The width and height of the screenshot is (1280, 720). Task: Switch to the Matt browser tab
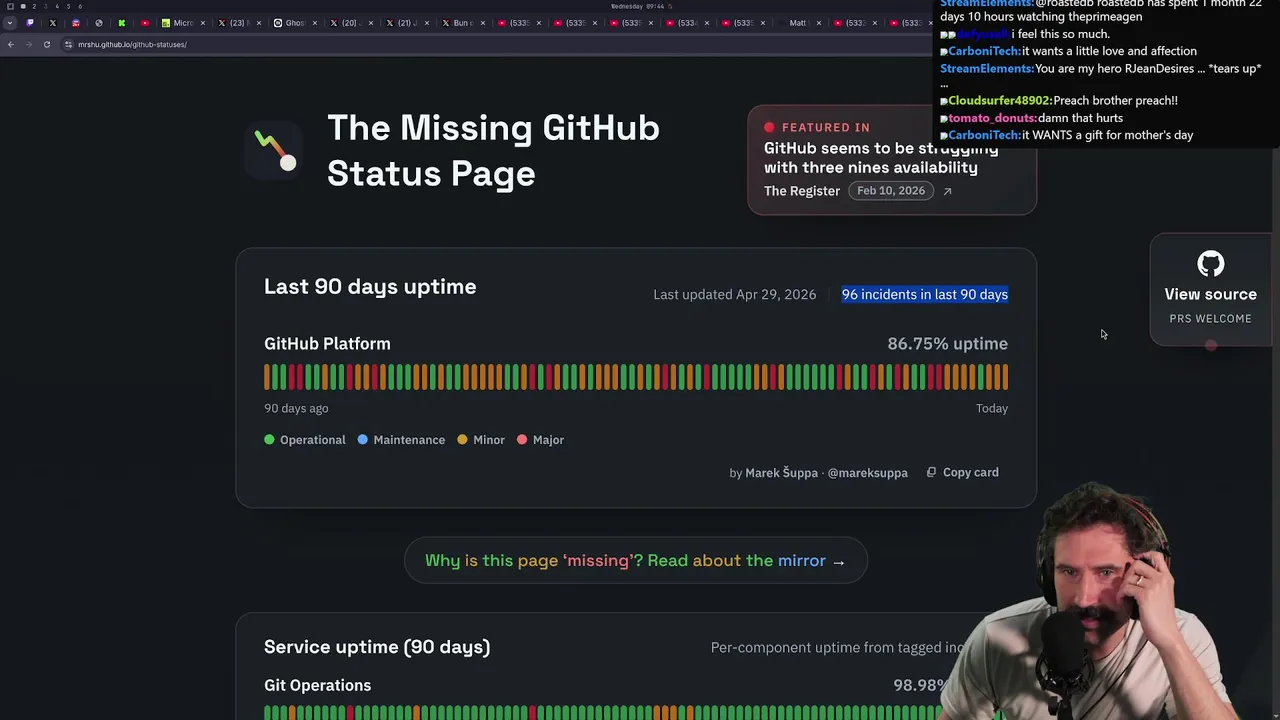[798, 23]
